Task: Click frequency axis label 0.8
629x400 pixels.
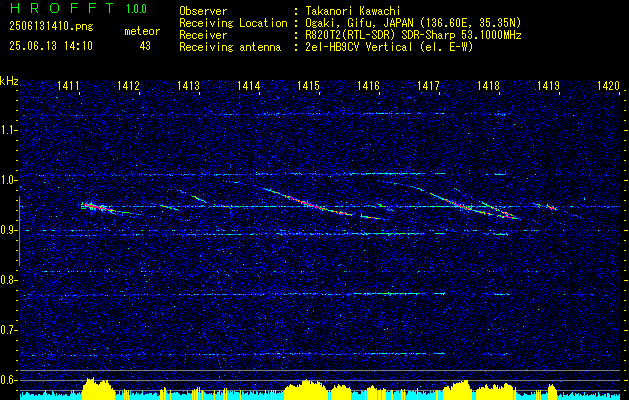Action: tap(8, 280)
